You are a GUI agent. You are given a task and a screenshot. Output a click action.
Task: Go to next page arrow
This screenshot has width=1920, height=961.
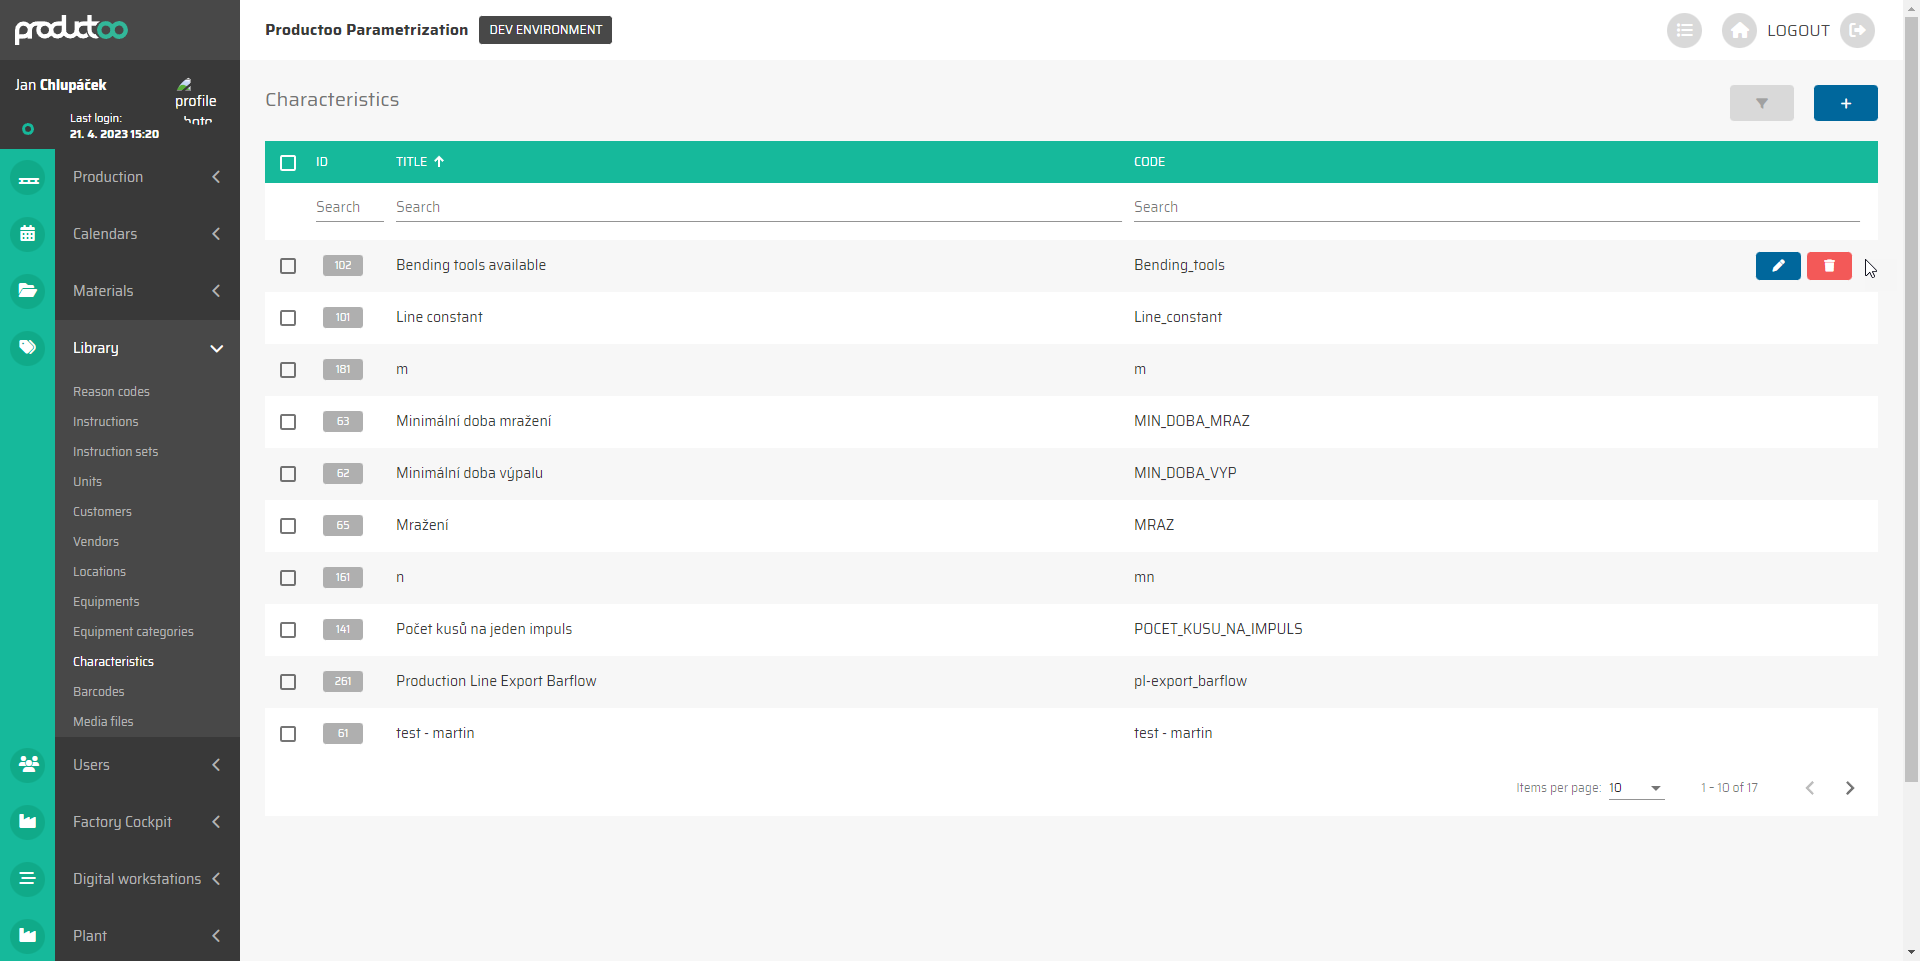[x=1849, y=788]
